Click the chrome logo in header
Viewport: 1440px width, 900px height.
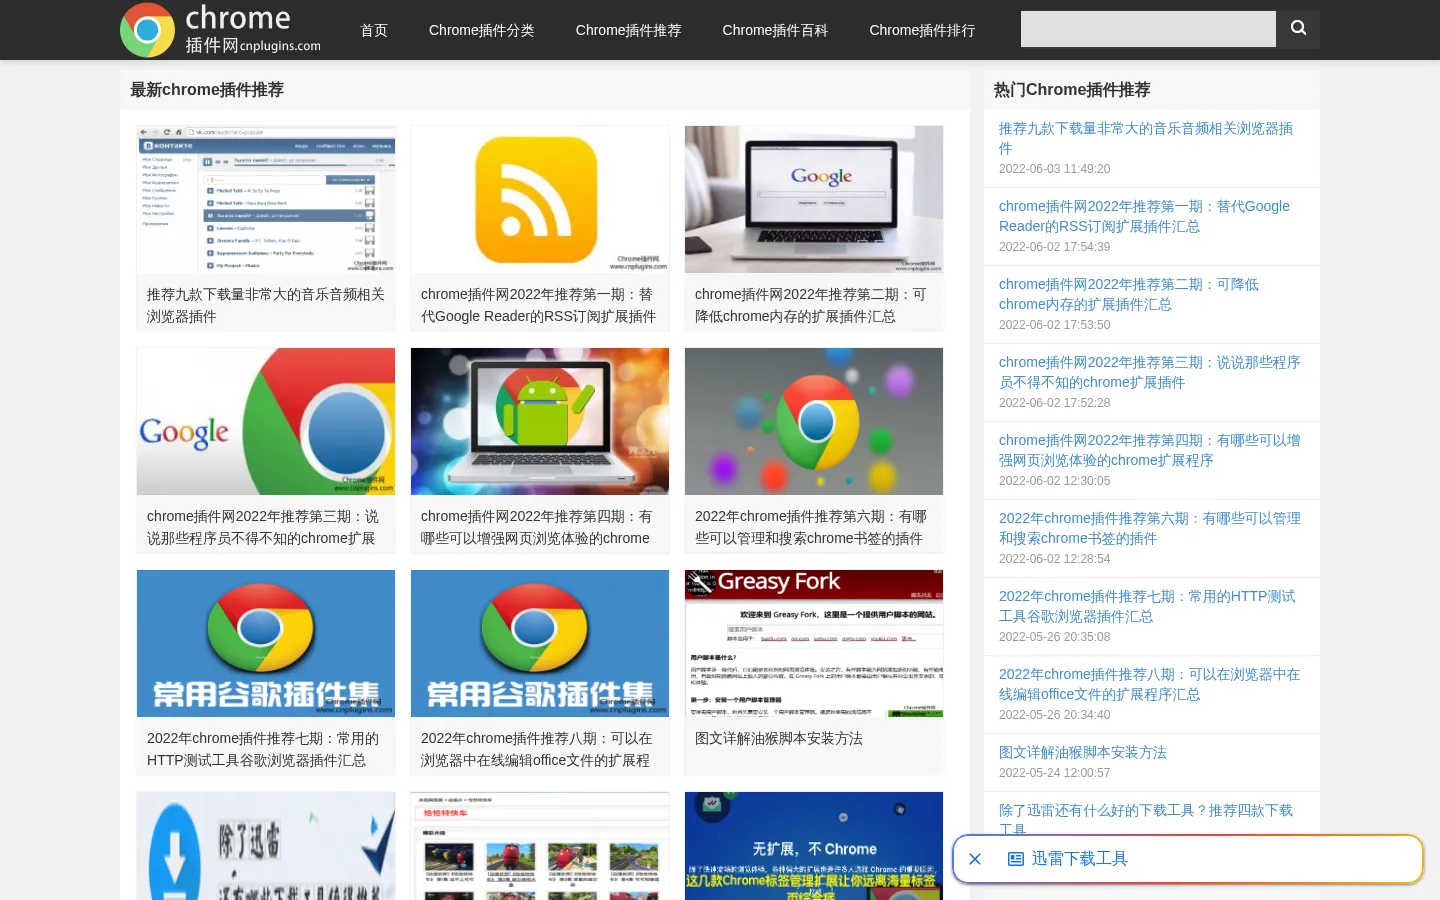point(220,30)
